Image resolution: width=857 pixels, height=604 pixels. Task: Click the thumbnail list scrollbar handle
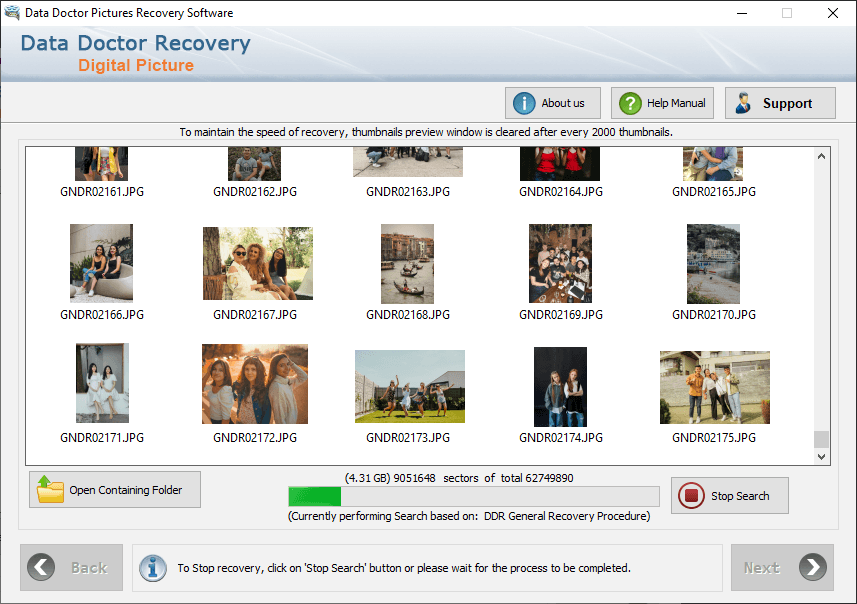point(821,439)
